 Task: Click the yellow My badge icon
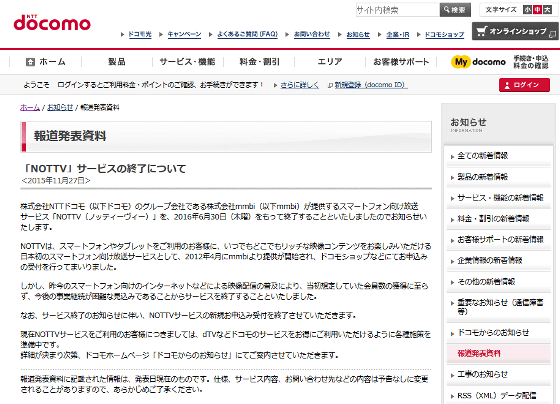point(461,62)
